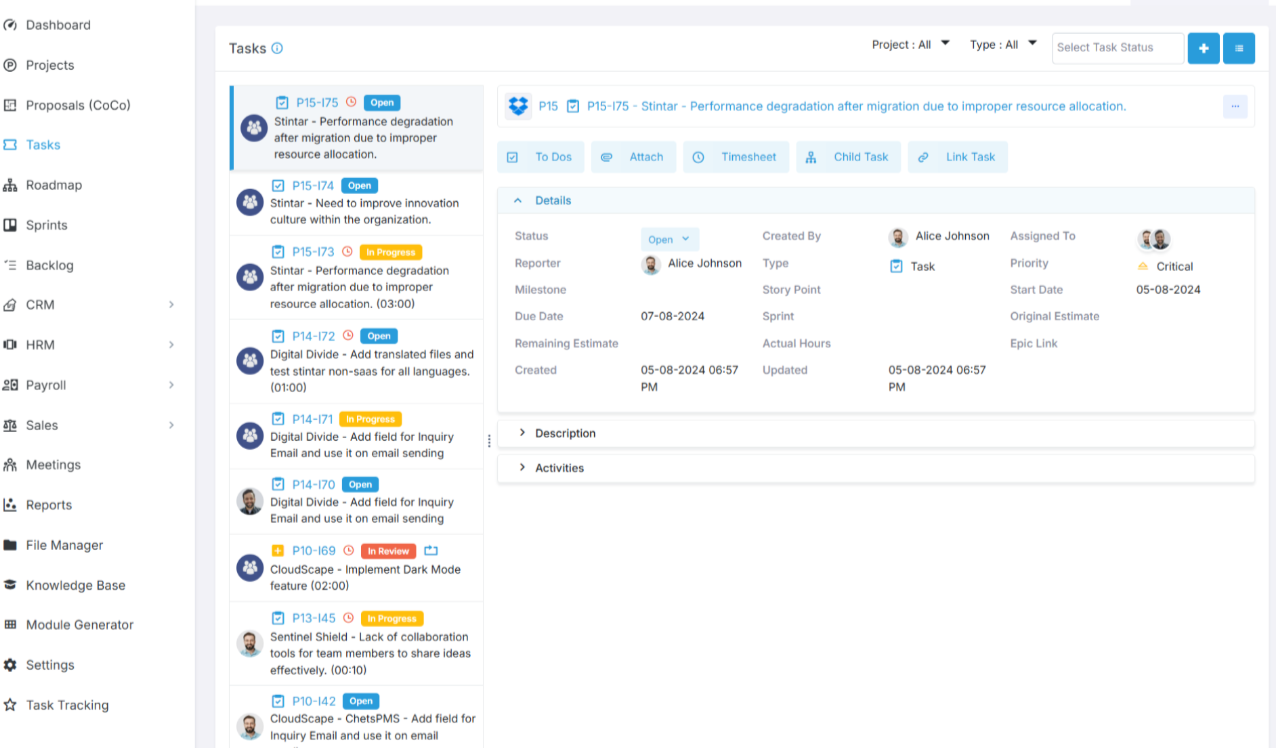The width and height of the screenshot is (1276, 748).
Task: Click the To Dos button
Action: point(541,157)
